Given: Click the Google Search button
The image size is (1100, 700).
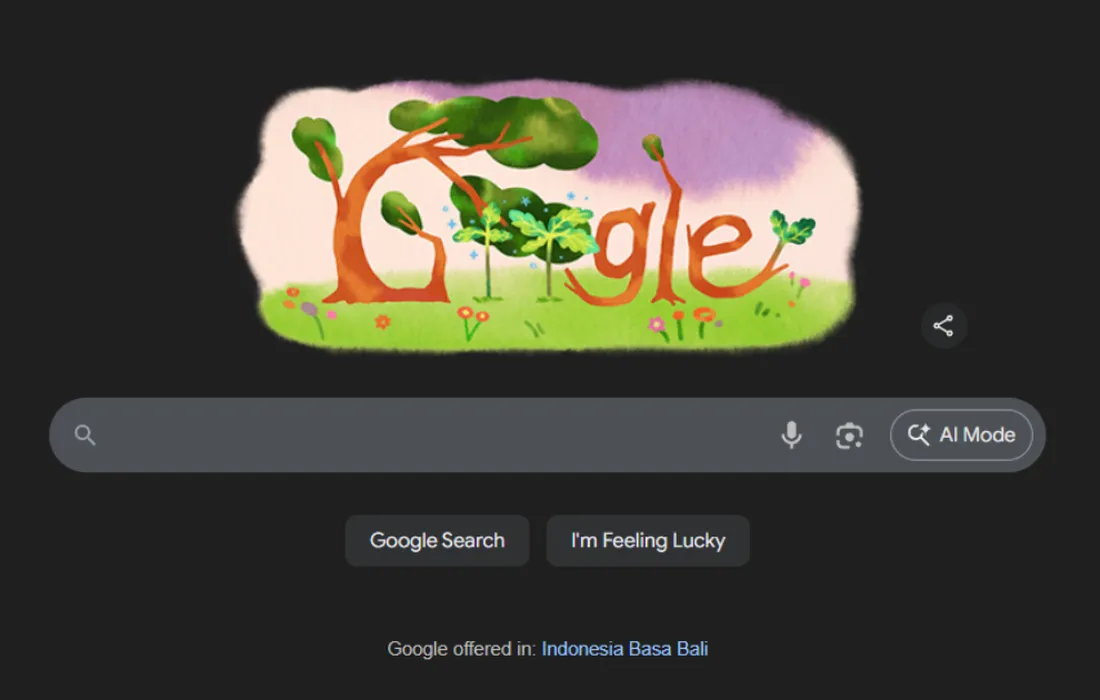Looking at the screenshot, I should [437, 541].
